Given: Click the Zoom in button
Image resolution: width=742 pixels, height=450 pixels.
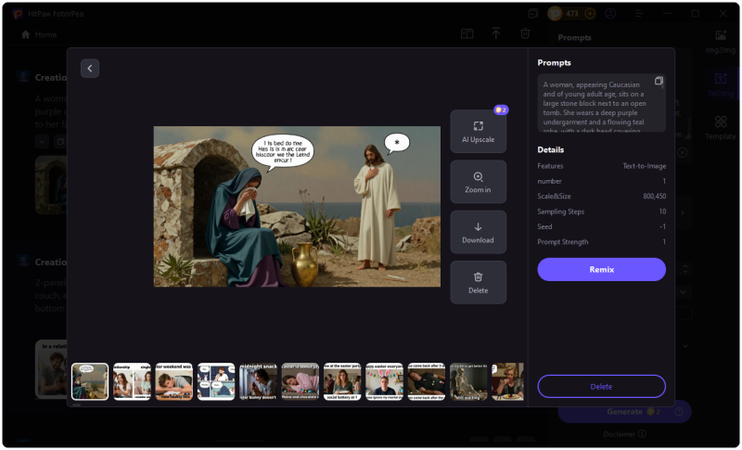Looking at the screenshot, I should coord(478,182).
